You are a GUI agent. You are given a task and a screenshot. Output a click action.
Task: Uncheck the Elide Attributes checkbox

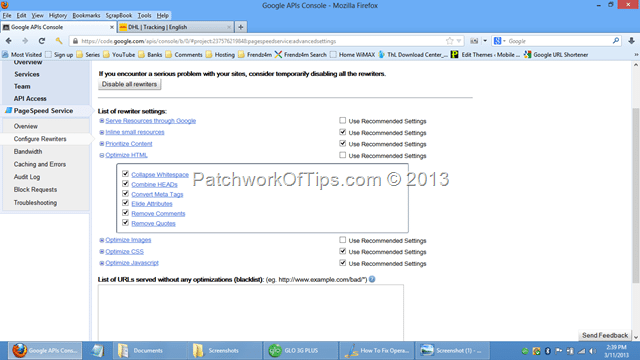click(x=125, y=203)
